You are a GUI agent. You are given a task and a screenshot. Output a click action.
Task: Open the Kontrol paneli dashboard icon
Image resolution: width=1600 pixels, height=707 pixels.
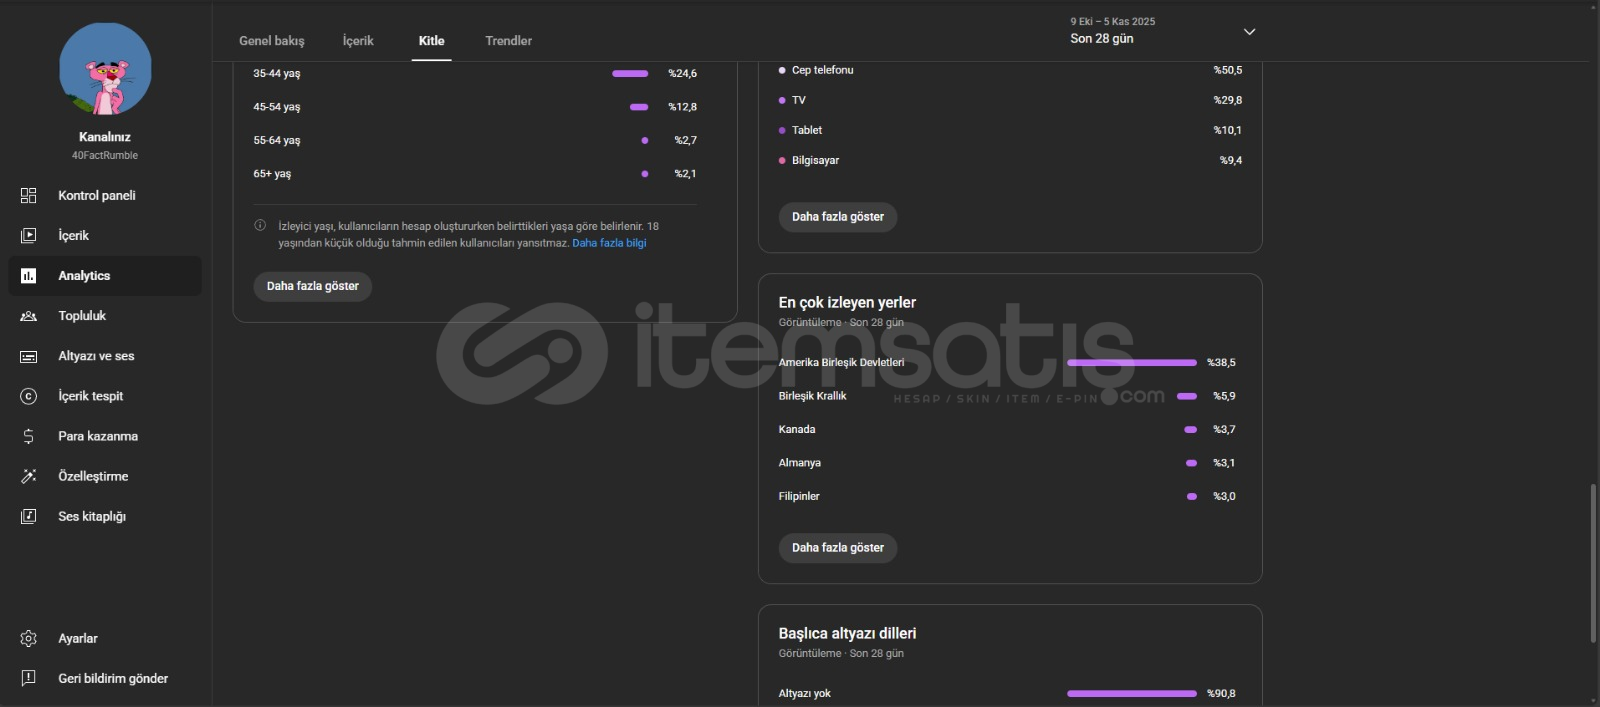pyautogui.click(x=28, y=196)
